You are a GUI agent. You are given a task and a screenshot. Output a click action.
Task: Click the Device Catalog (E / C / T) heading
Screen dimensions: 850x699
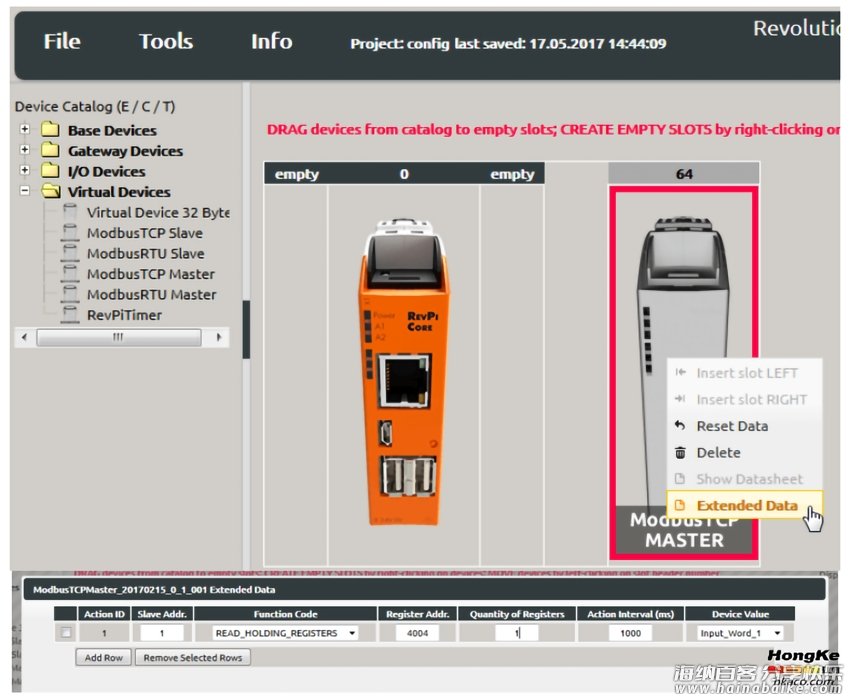95,106
